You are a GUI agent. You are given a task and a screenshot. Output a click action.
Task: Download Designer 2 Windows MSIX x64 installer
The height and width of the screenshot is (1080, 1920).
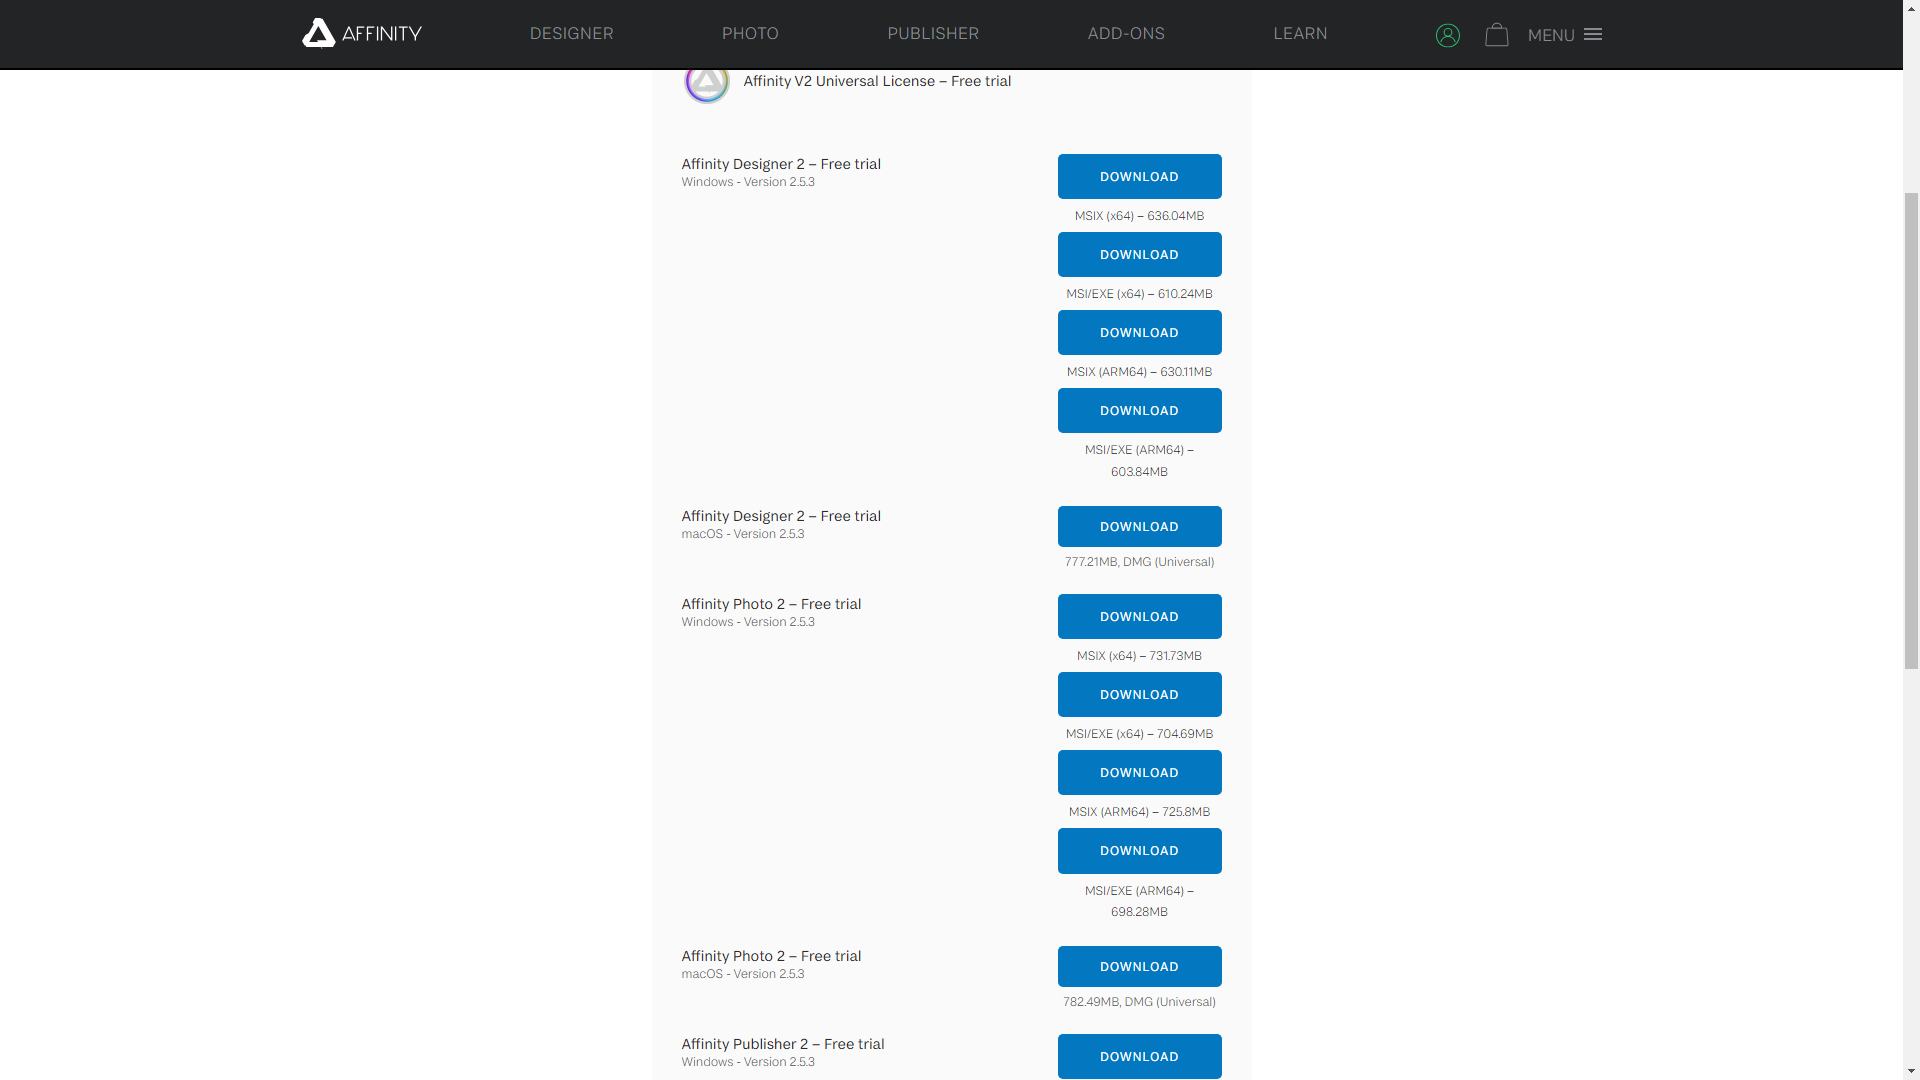(1139, 176)
